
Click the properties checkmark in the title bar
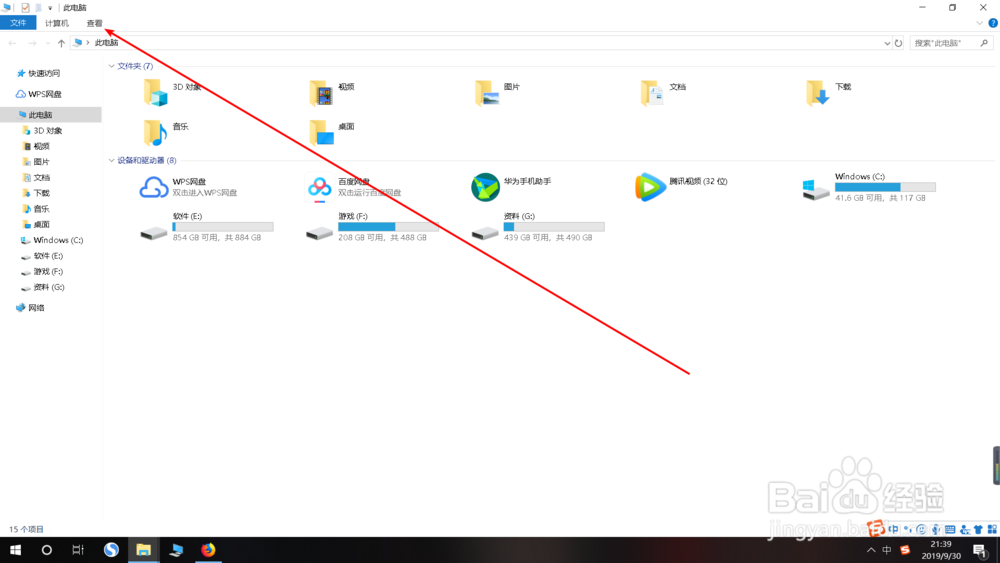(x=26, y=8)
